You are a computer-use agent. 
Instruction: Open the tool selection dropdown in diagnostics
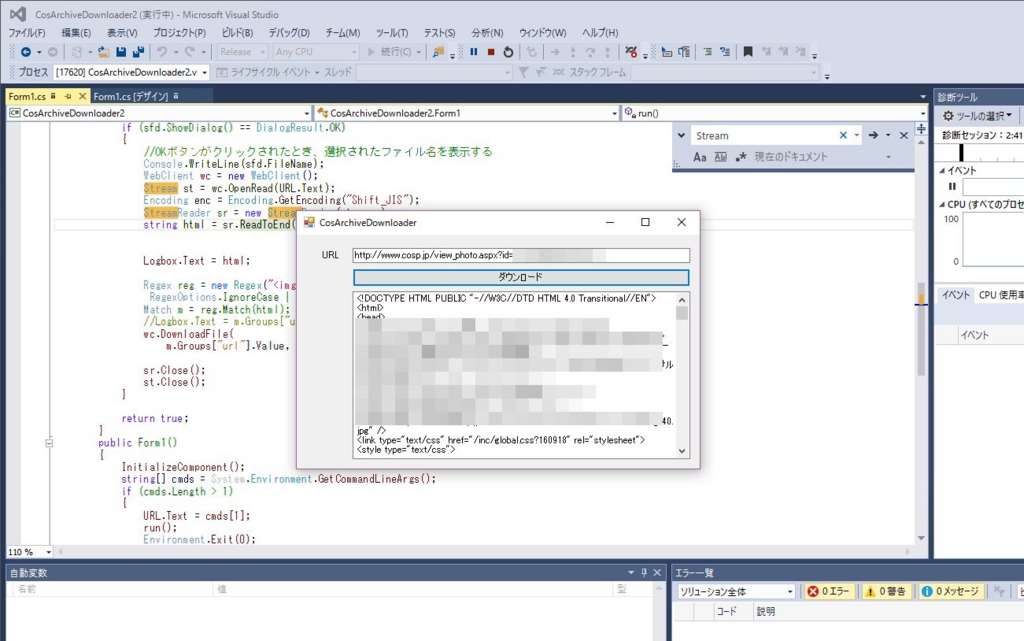977,116
